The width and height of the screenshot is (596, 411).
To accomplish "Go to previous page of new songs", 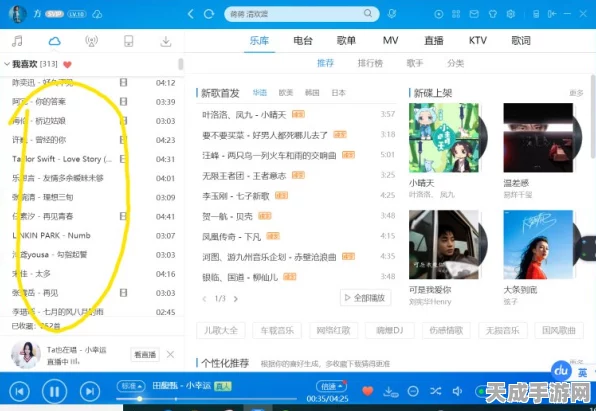I will coord(204,299).
